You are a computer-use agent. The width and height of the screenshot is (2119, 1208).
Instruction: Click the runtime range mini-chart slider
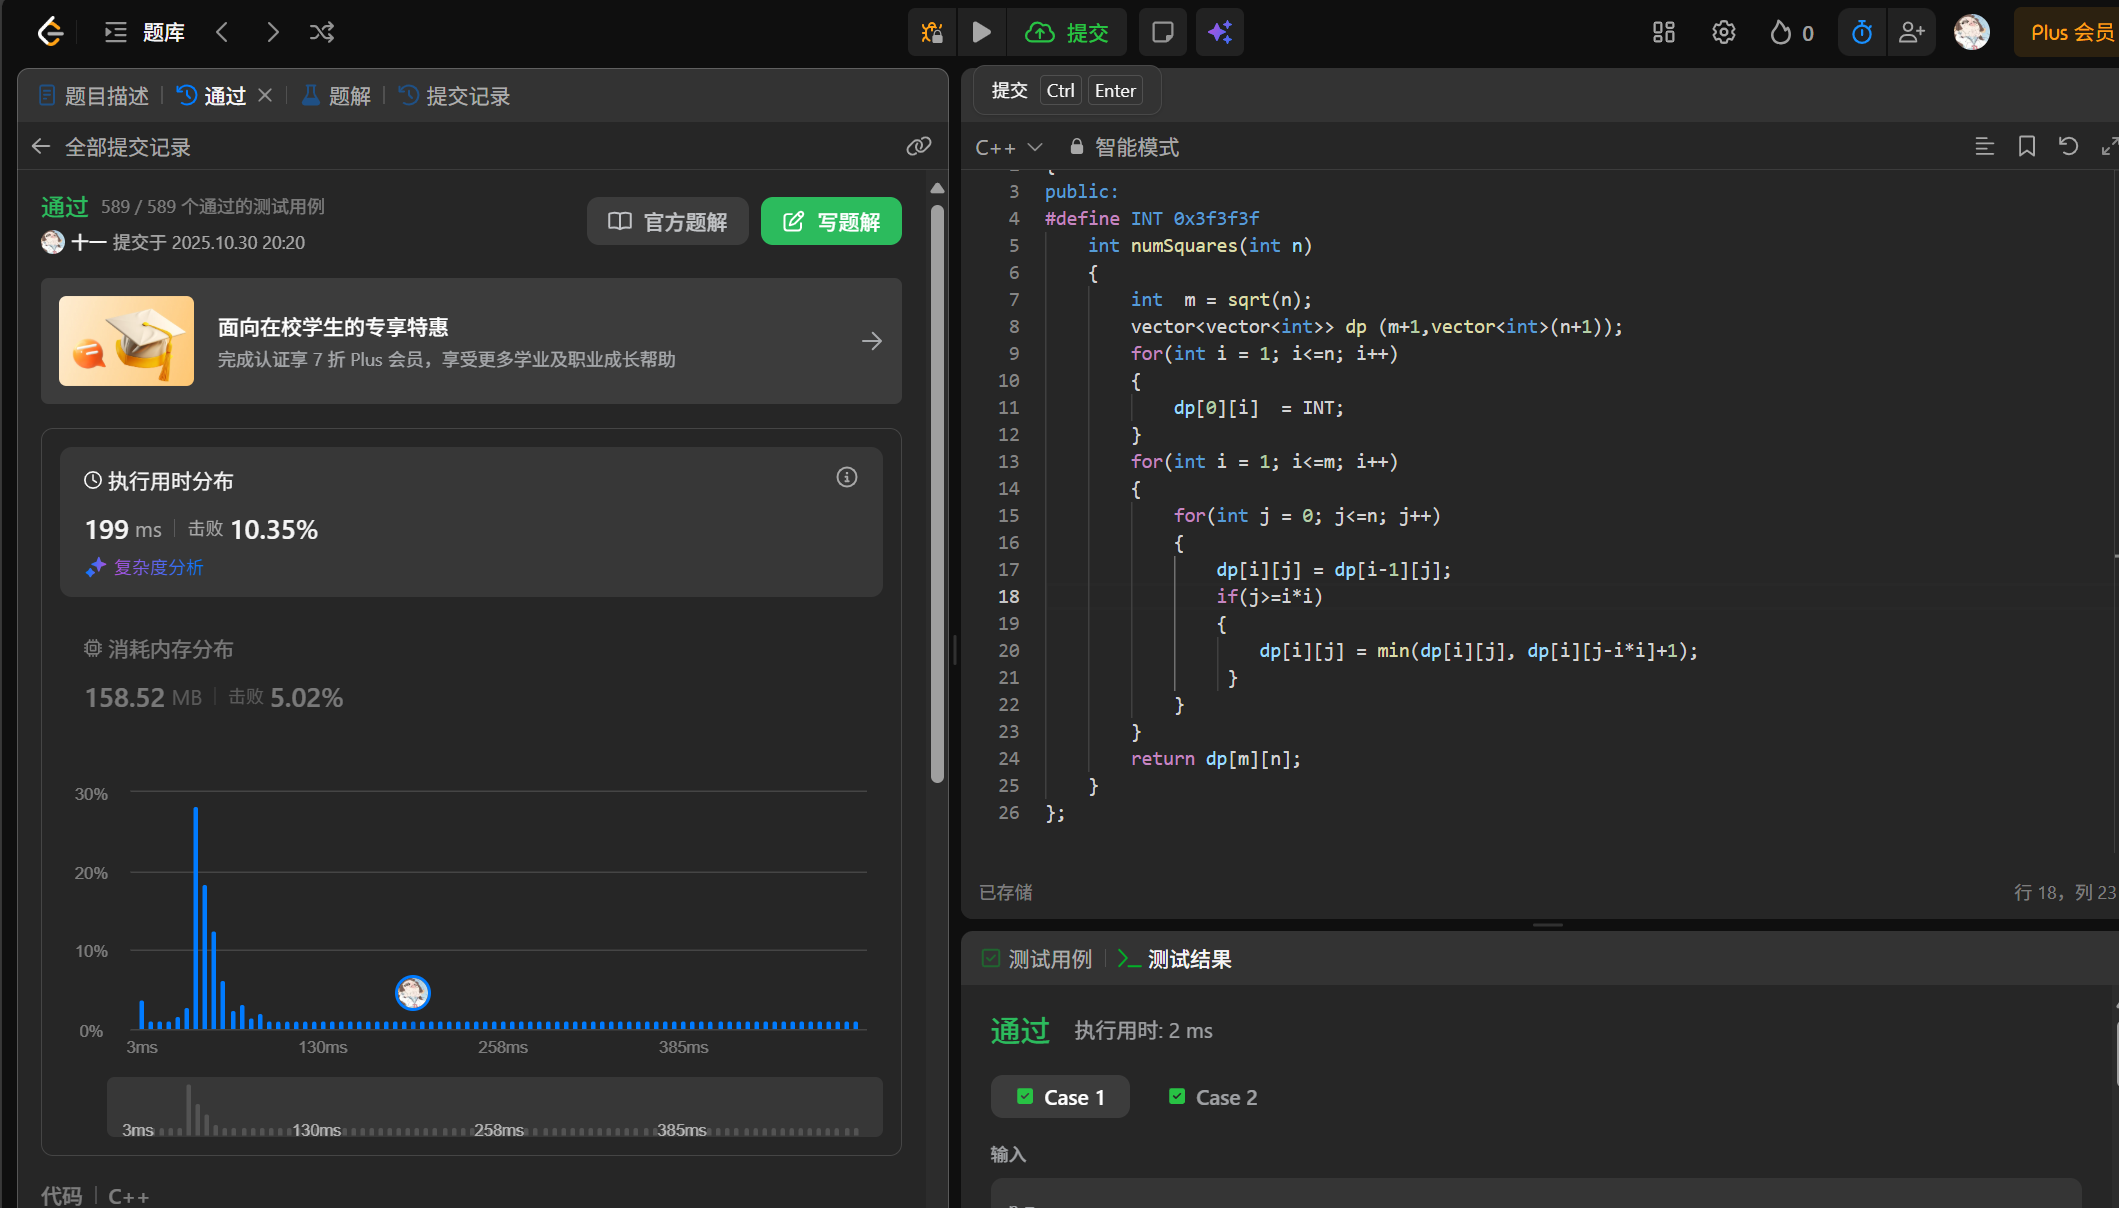point(494,1107)
